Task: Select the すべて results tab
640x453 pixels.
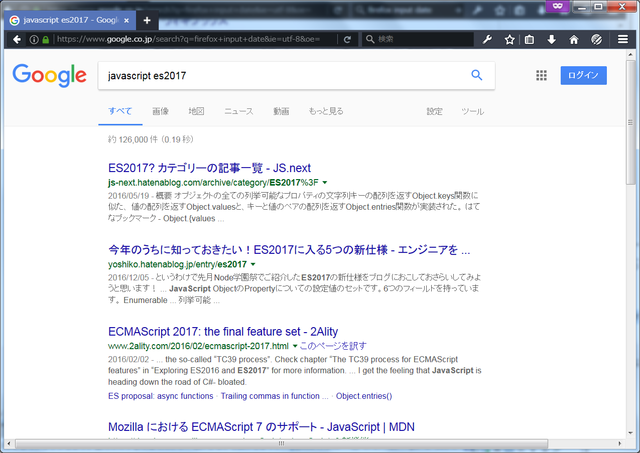Action: pyautogui.click(x=120, y=111)
